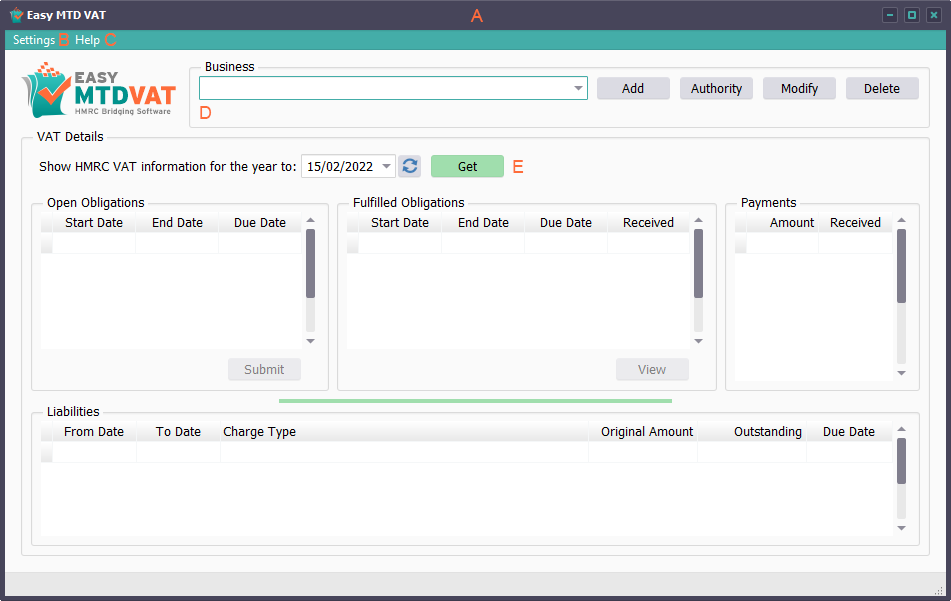Click Fulfilled Obligations Due Date column header
951x601 pixels.
[x=565, y=223]
